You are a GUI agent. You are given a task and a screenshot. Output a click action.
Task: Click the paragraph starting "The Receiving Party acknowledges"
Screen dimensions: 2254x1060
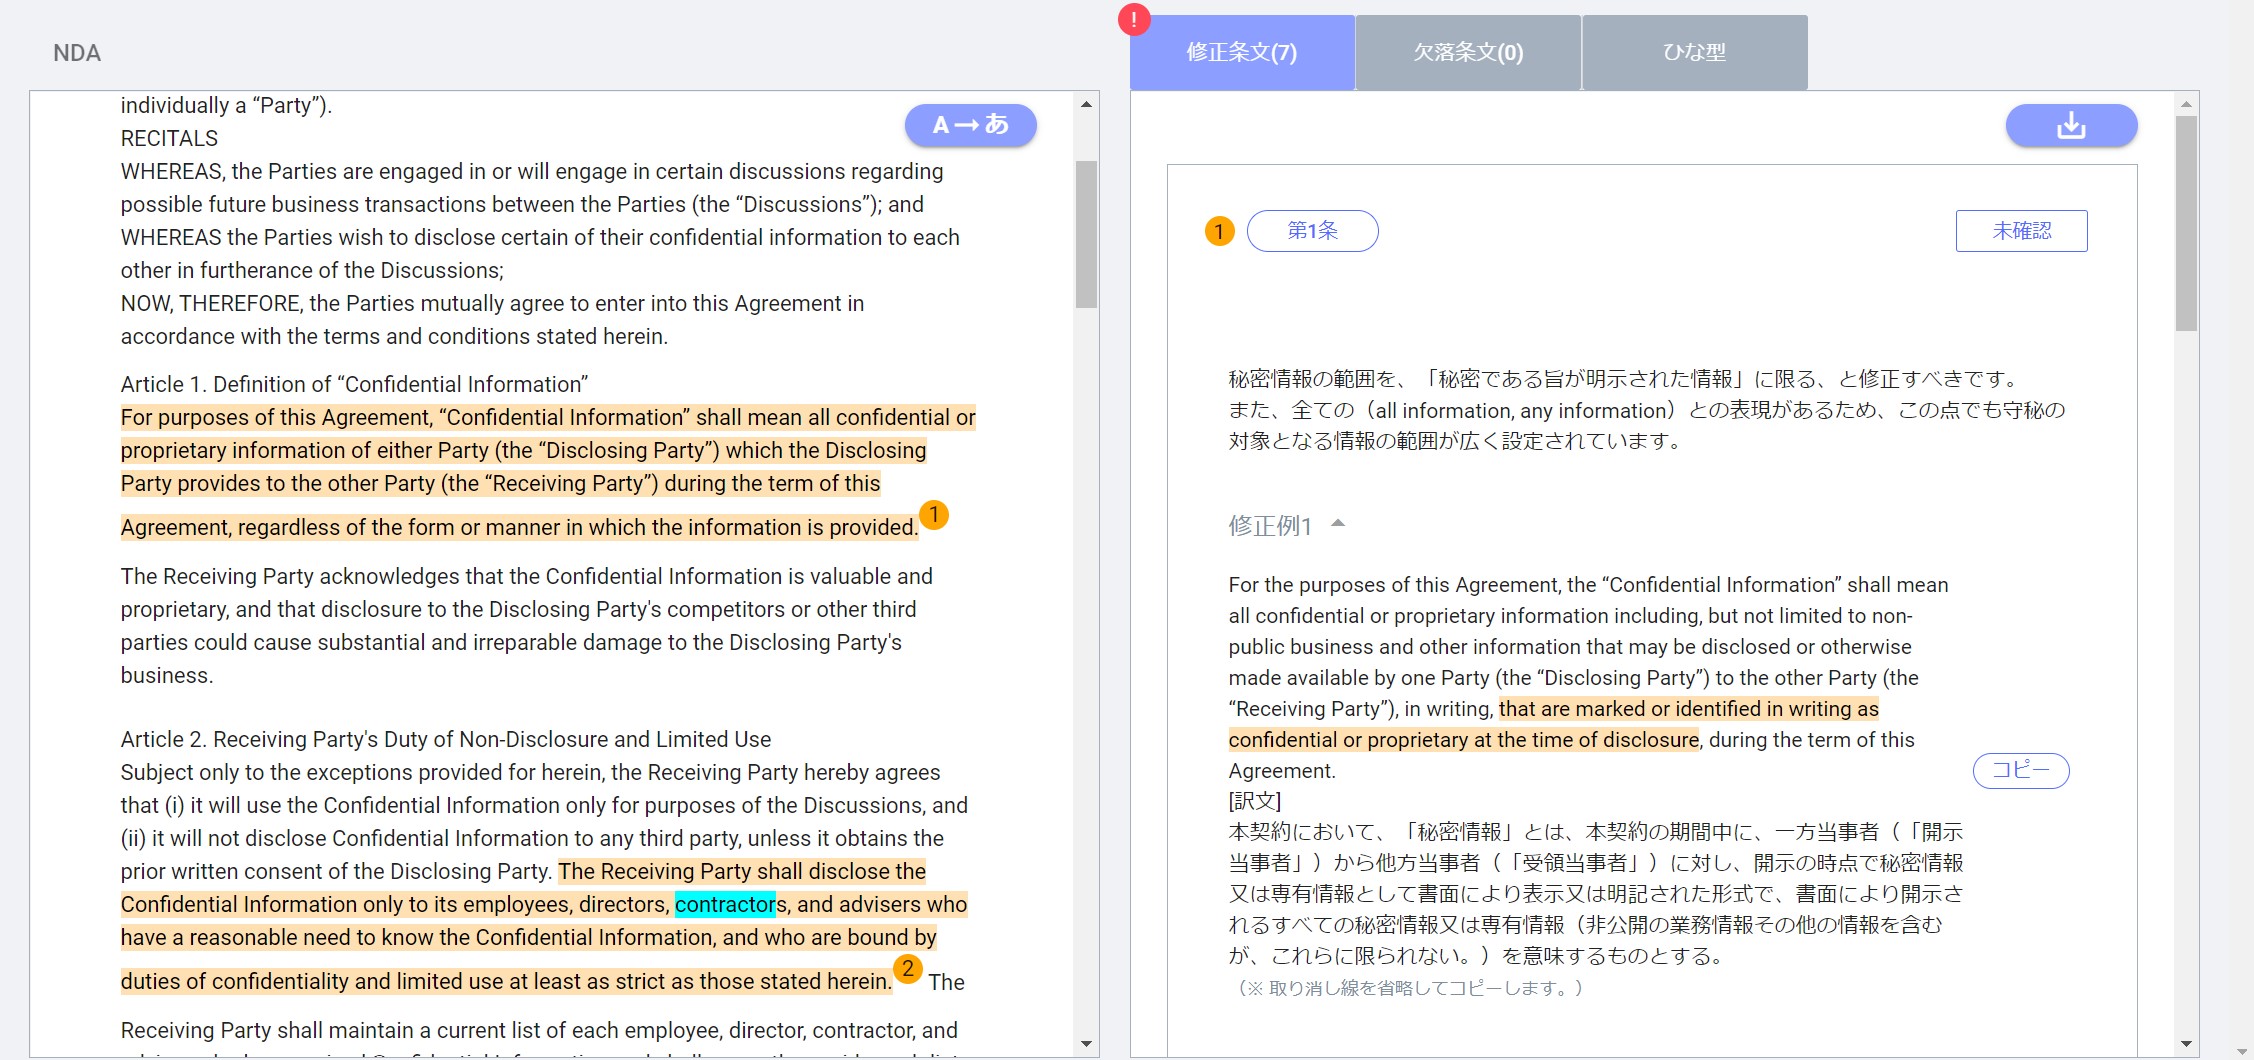click(x=527, y=626)
